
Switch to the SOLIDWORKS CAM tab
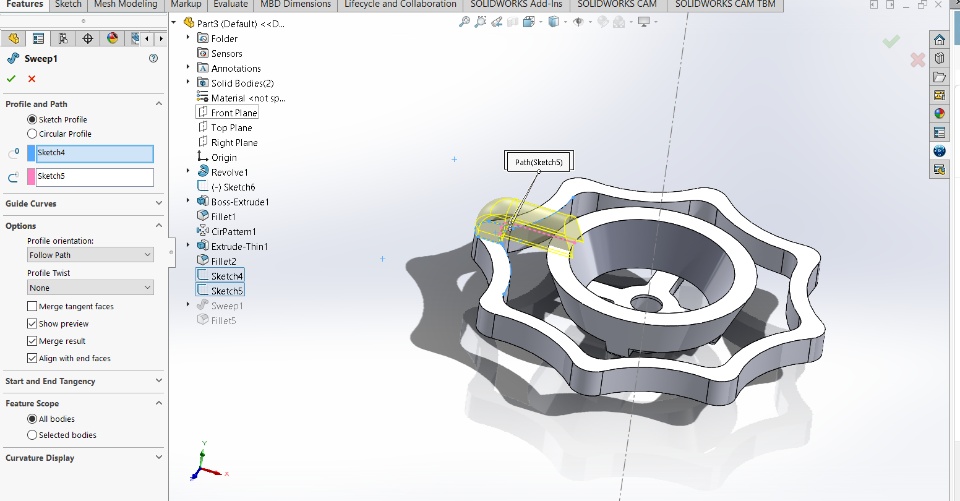[x=617, y=4]
